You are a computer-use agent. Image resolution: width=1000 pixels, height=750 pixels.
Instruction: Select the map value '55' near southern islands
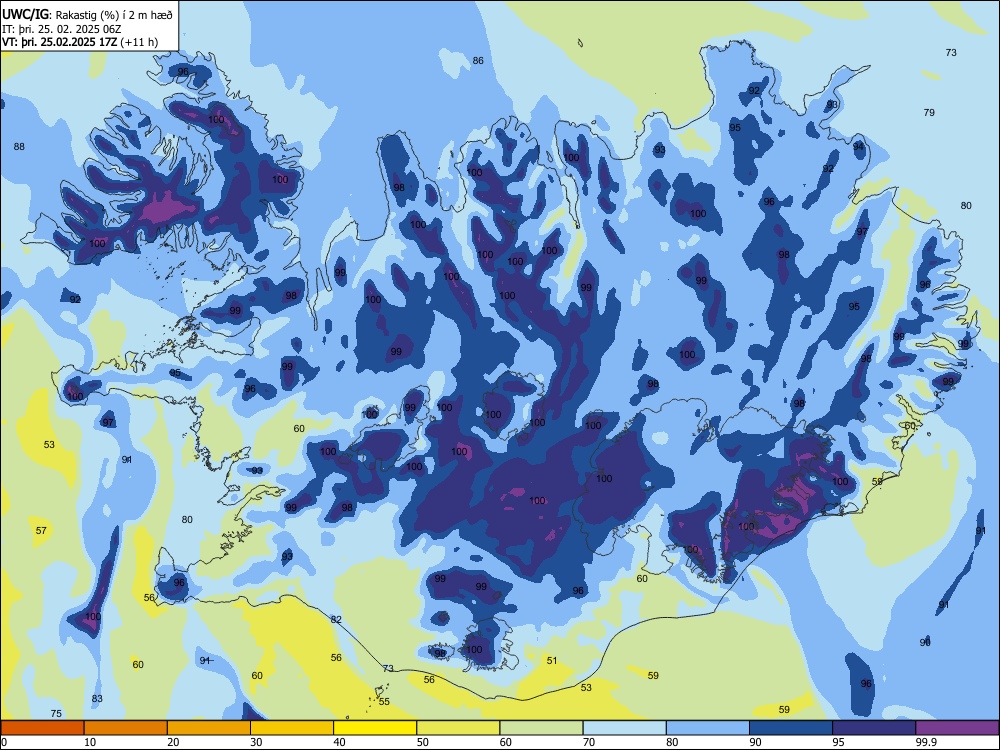384,702
